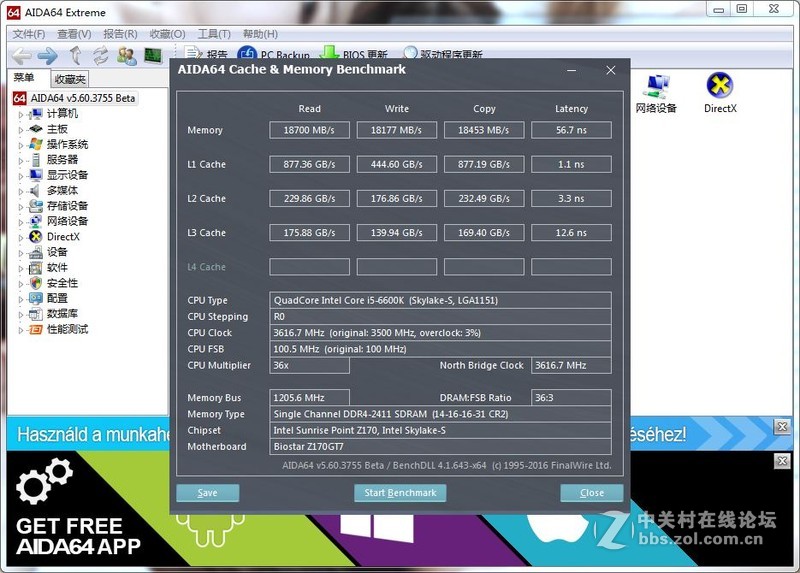Expand the 软件 tree node arrow
800x573 pixels.
[x=21, y=268]
